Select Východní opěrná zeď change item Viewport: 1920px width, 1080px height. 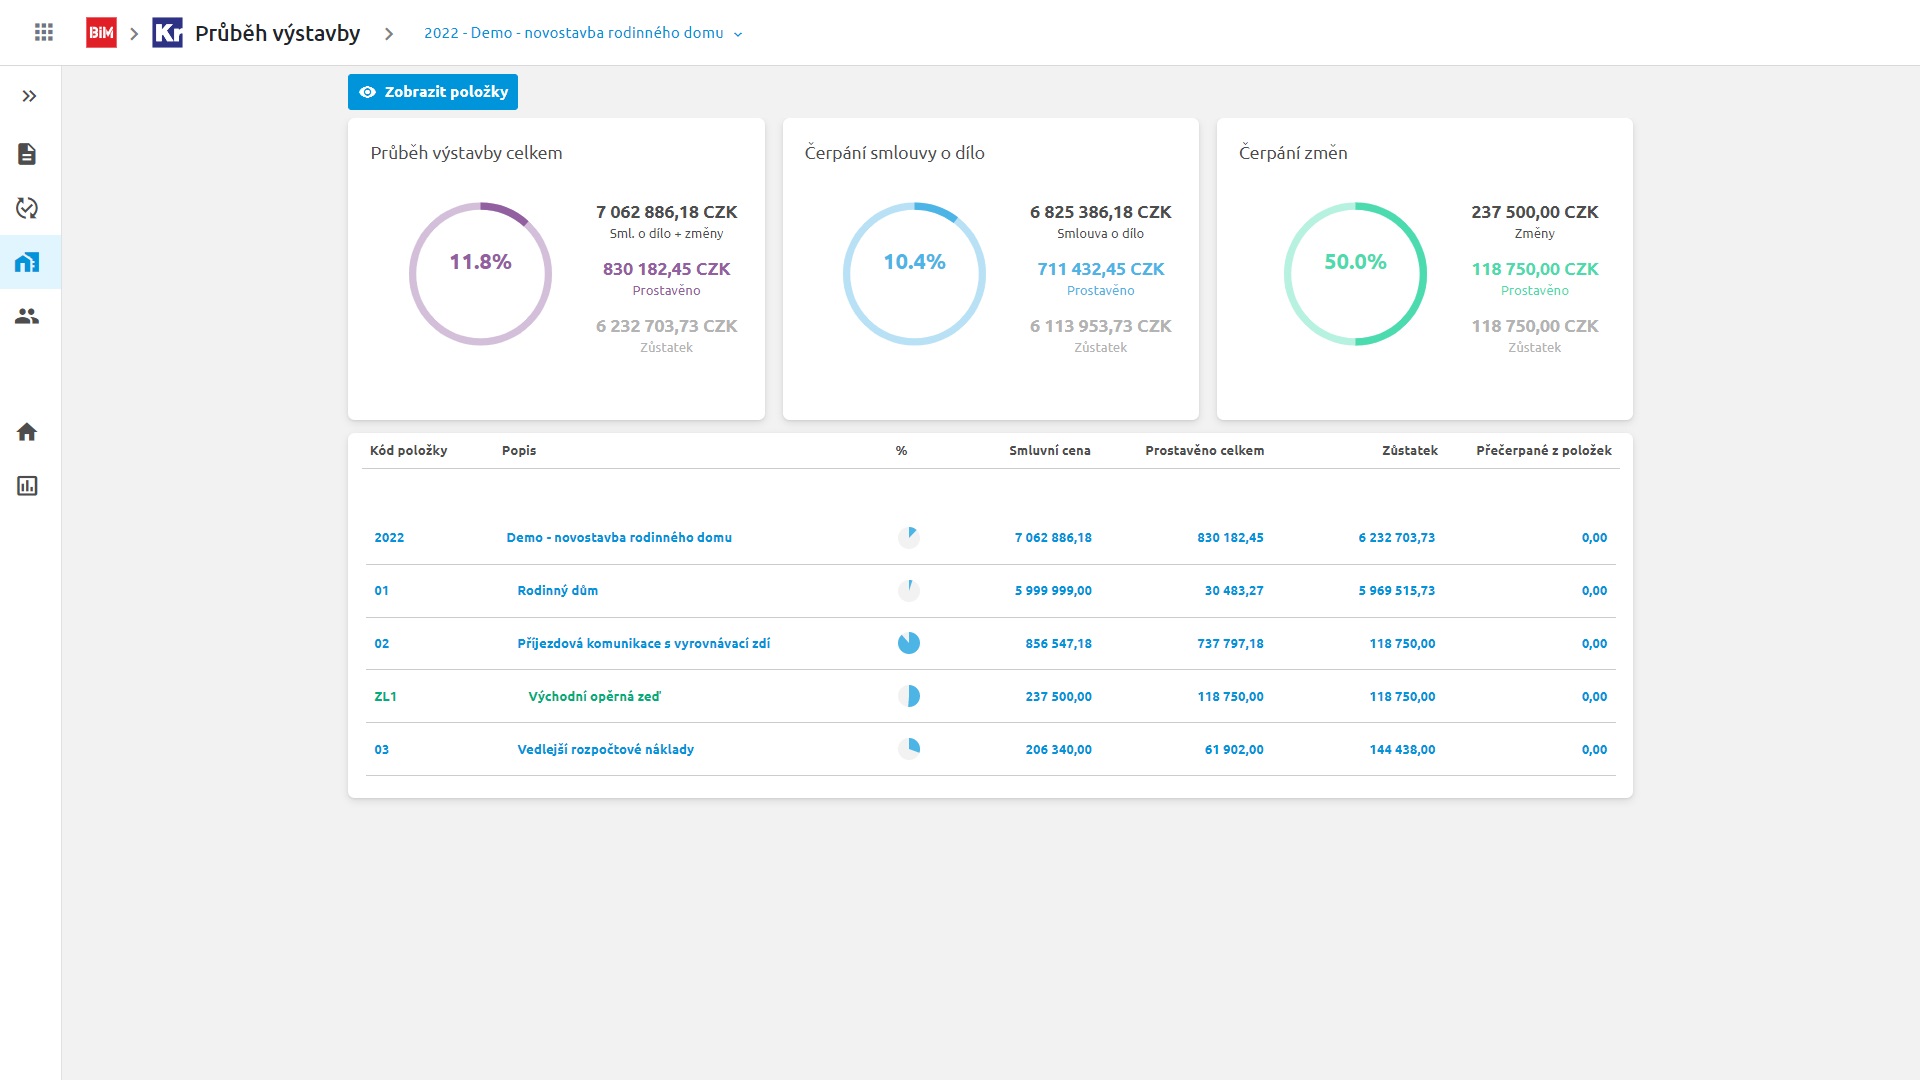coord(594,697)
